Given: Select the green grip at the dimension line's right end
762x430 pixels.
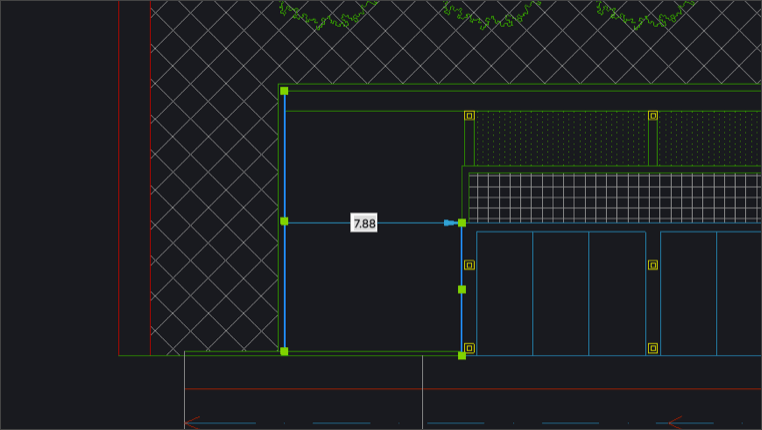Looking at the screenshot, I should [462, 223].
